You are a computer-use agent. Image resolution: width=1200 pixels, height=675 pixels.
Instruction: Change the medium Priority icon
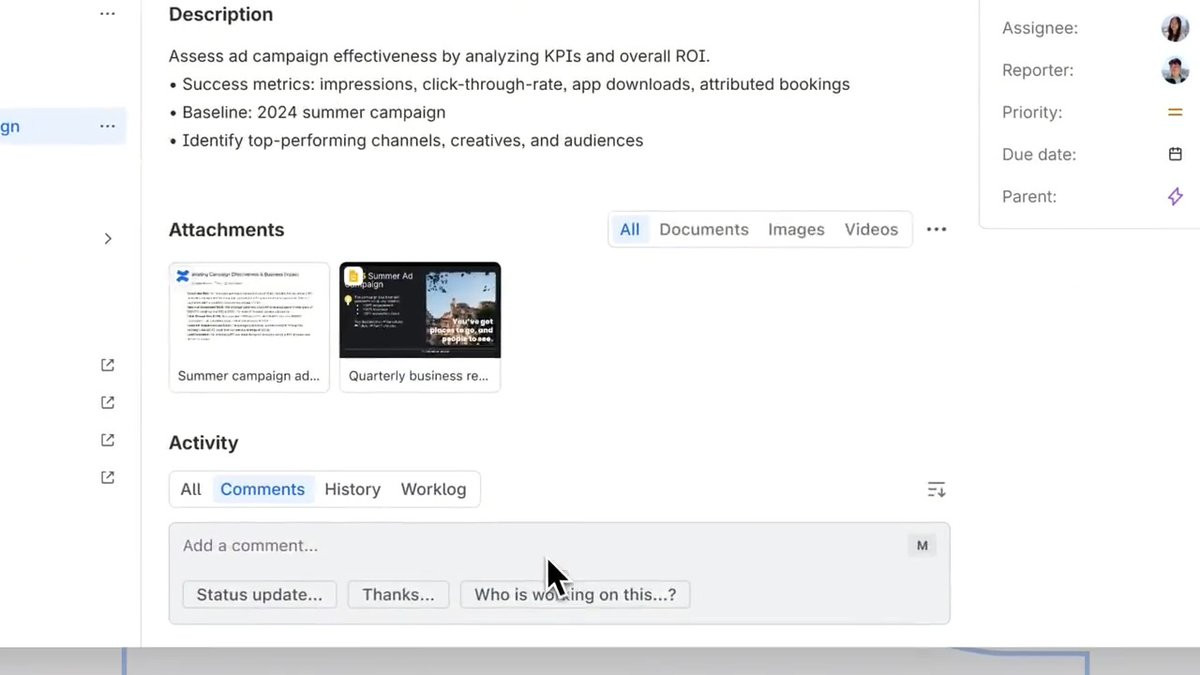[x=1175, y=112]
